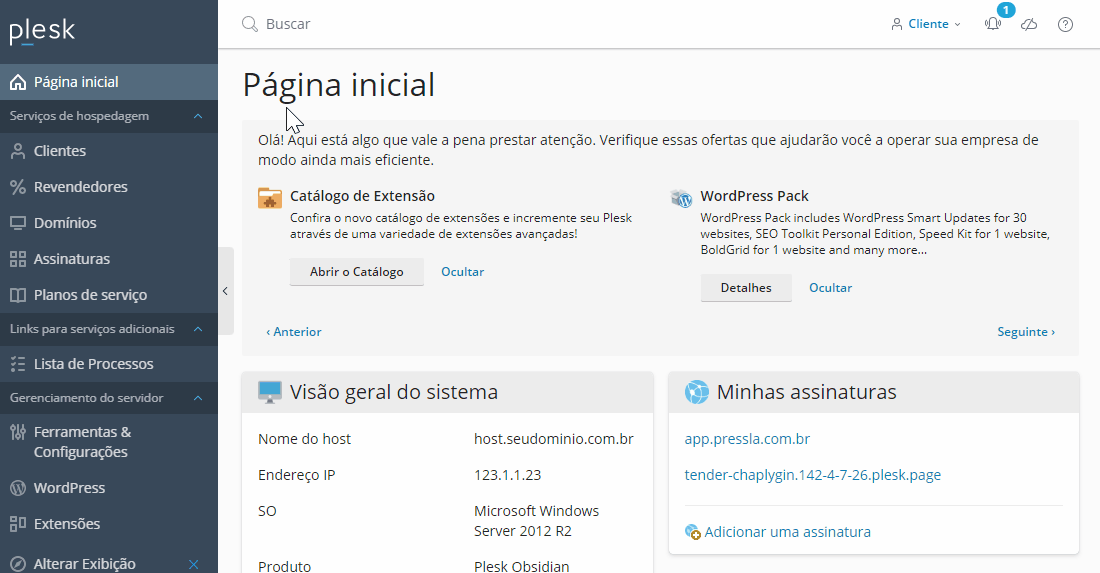This screenshot has width=1100, height=573.
Task: Click the Página inicial page heading
Action: tap(339, 86)
